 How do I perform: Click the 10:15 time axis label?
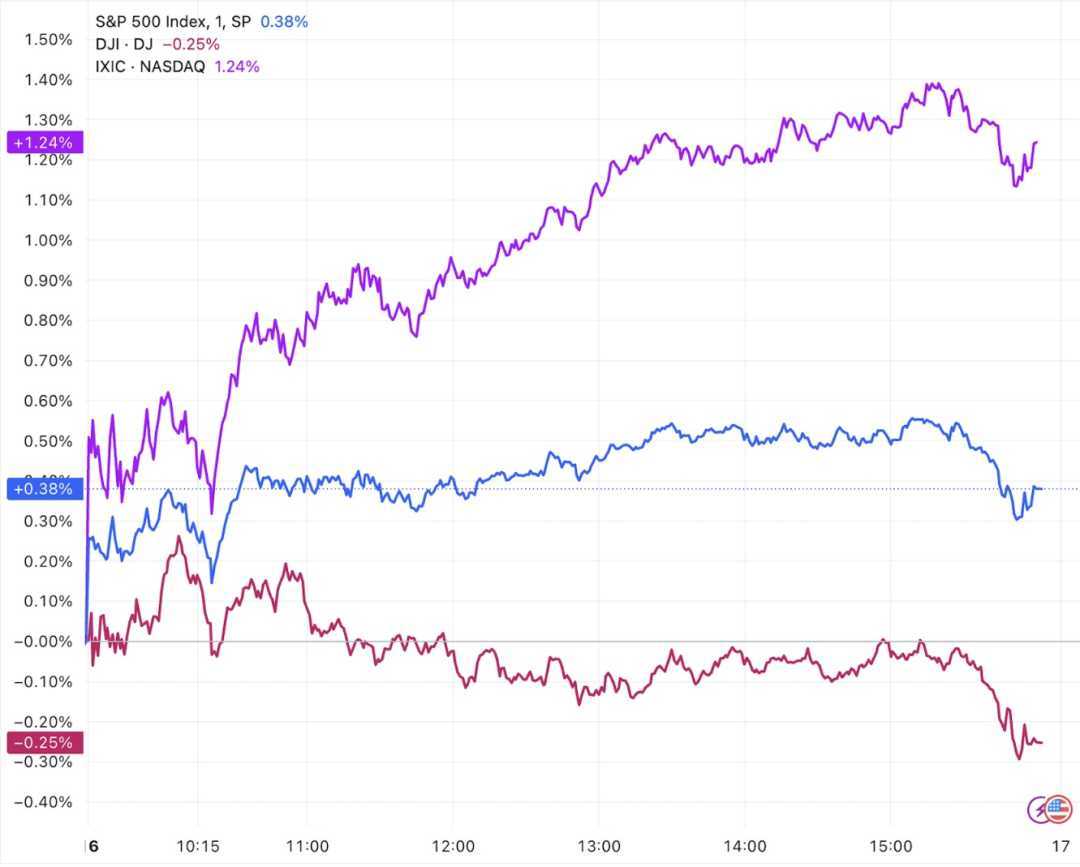[198, 844]
